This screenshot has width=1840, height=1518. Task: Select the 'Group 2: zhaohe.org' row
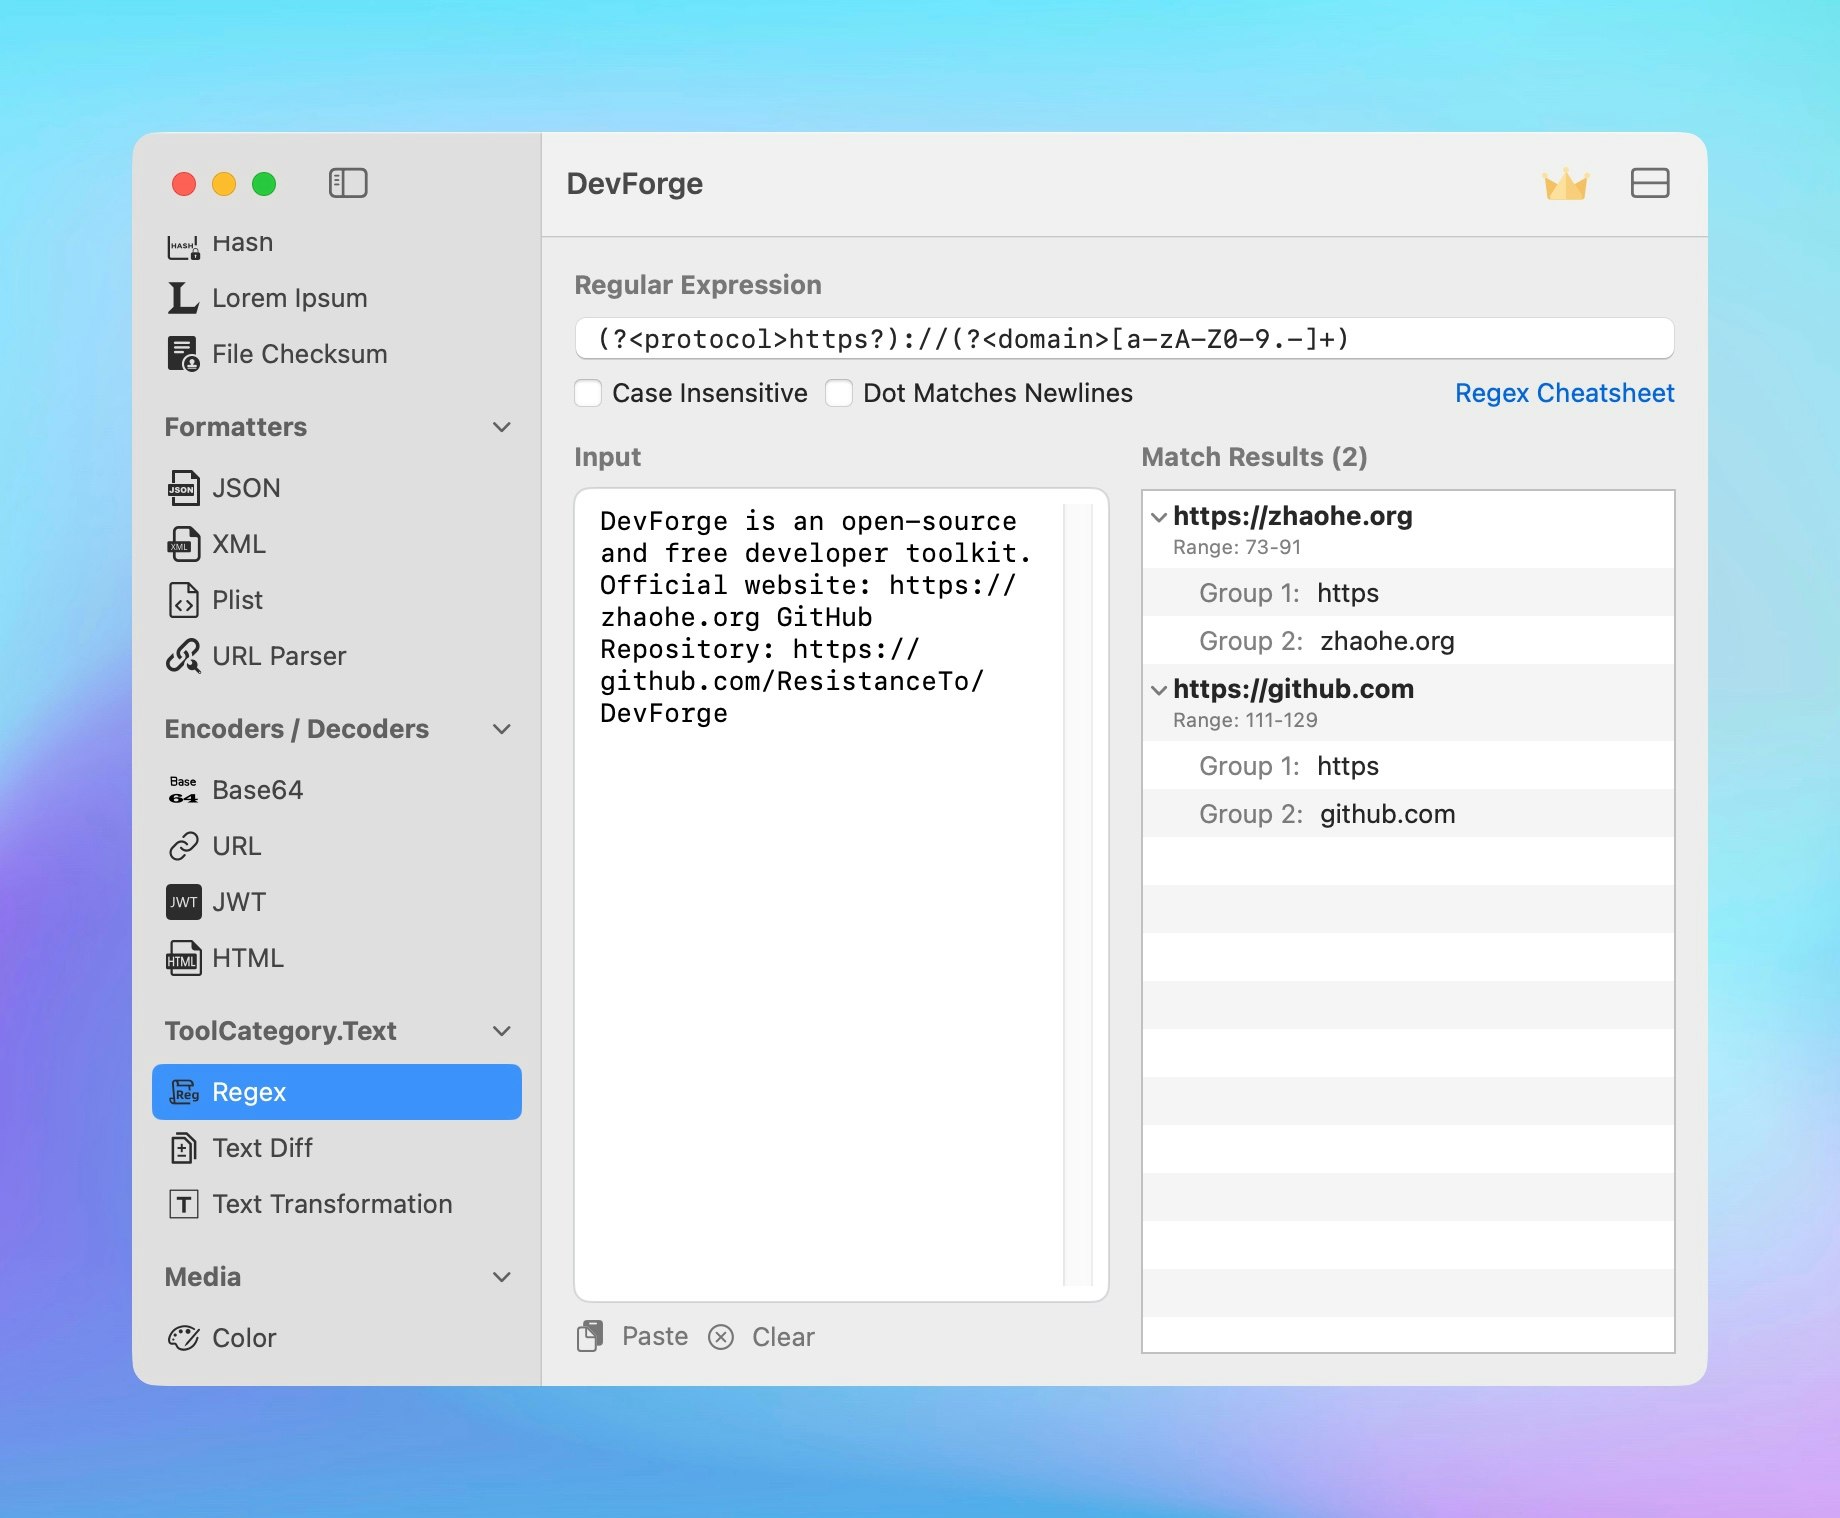(1408, 641)
